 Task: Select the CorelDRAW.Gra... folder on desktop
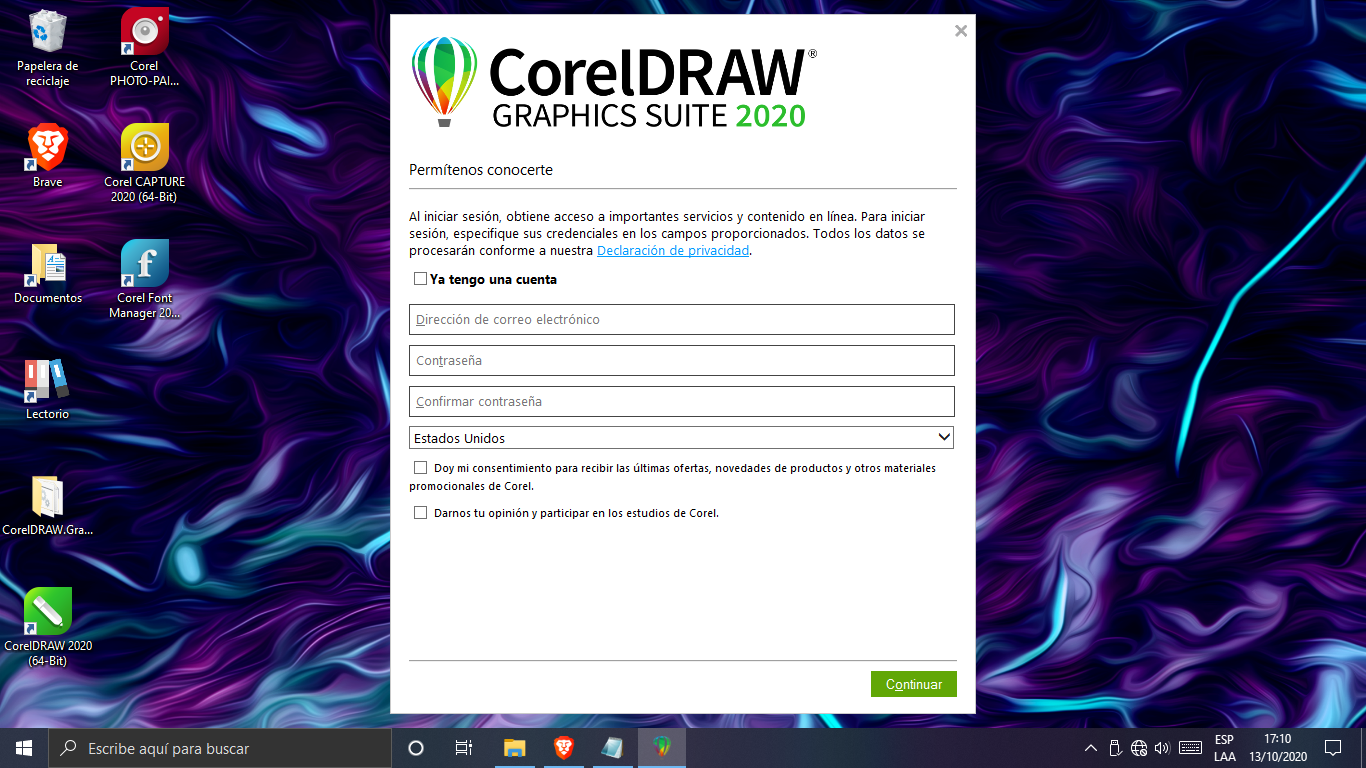[47, 505]
